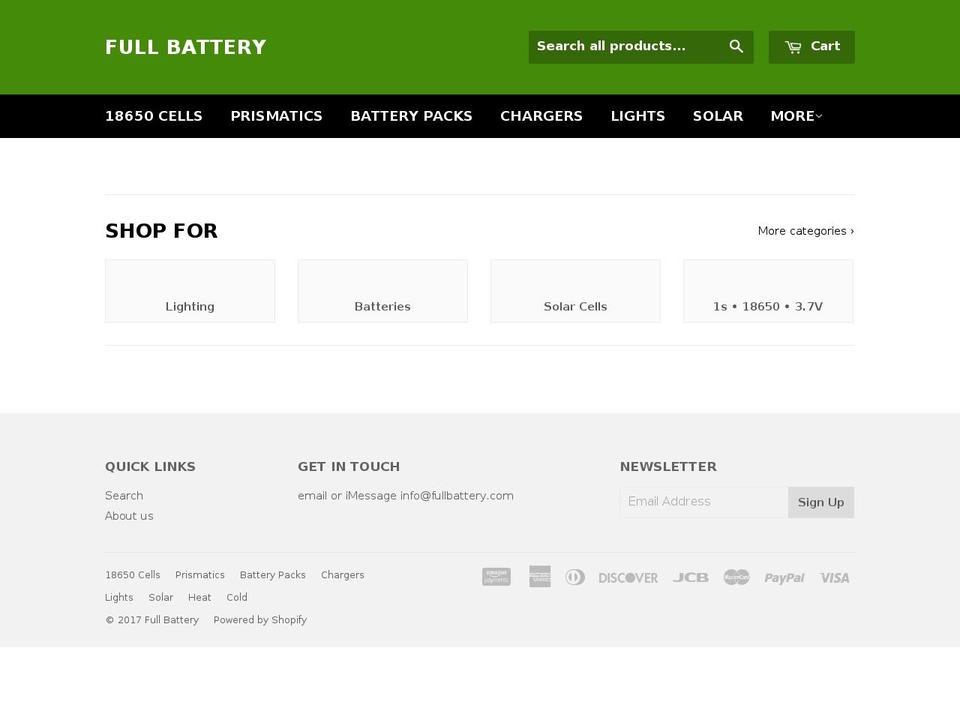
Task: Navigate to the 18650 CELLS menu item
Action: coord(153,116)
